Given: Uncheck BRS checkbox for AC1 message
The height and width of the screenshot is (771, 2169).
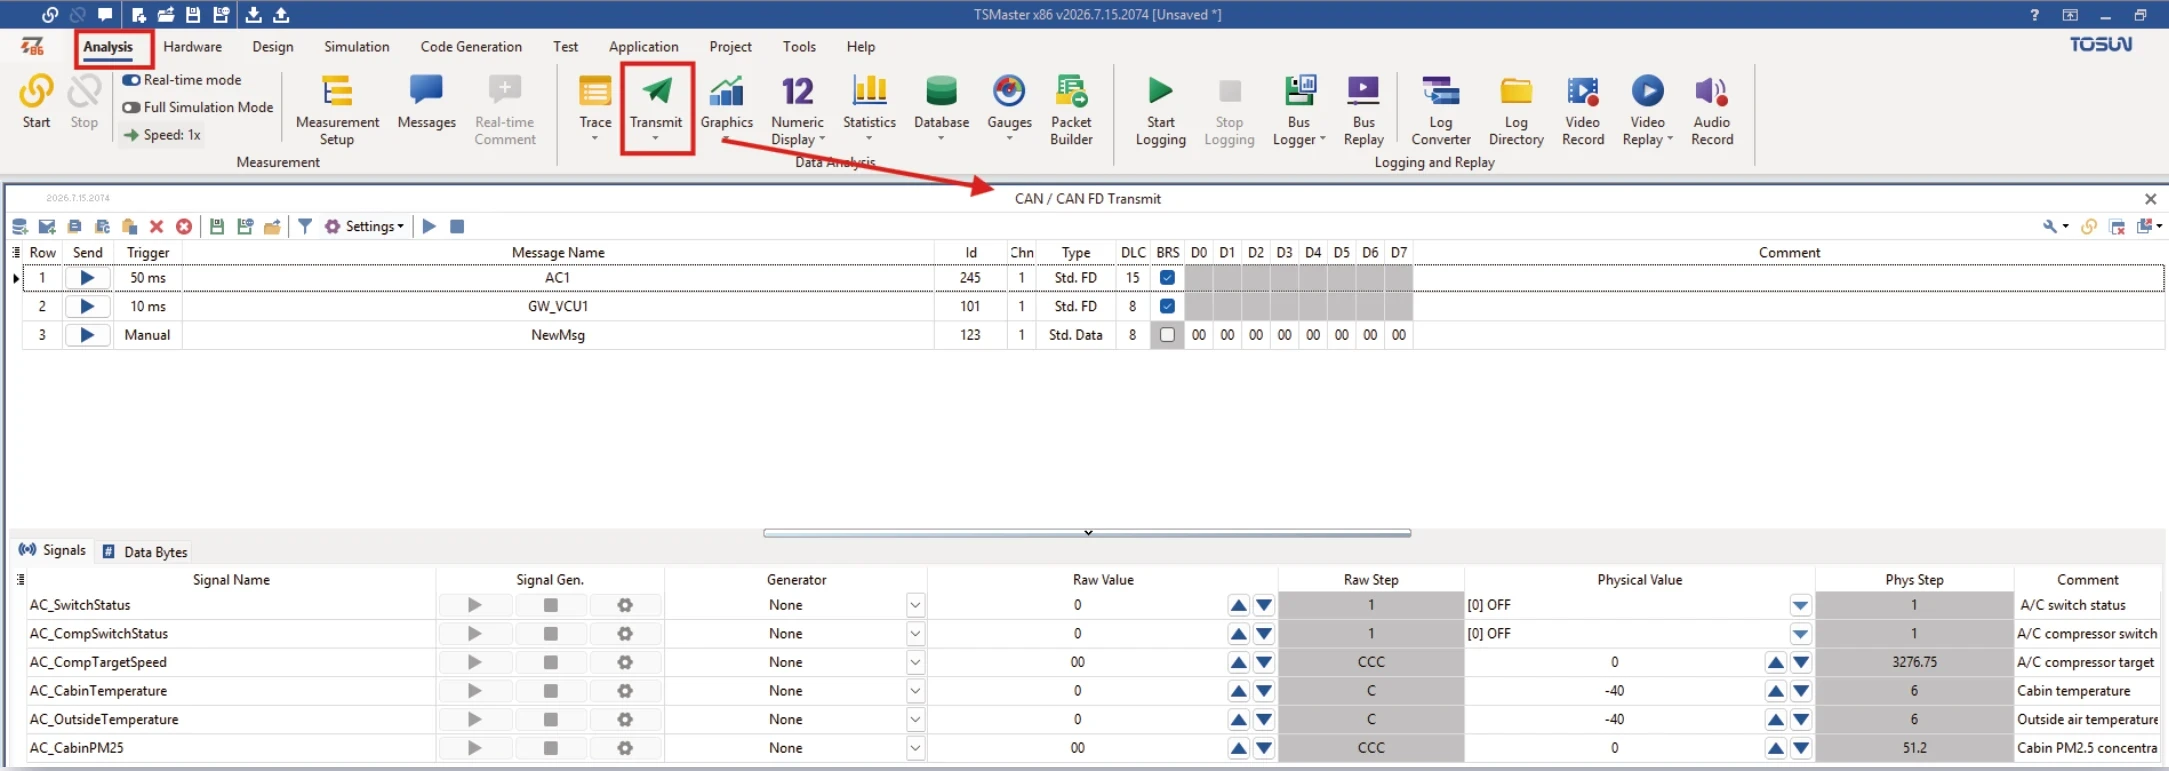Looking at the screenshot, I should click(x=1167, y=278).
